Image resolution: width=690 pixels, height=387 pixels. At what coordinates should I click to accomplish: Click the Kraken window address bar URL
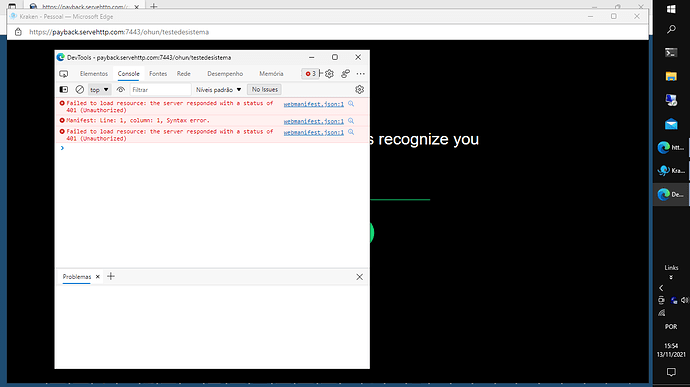[x=119, y=32]
